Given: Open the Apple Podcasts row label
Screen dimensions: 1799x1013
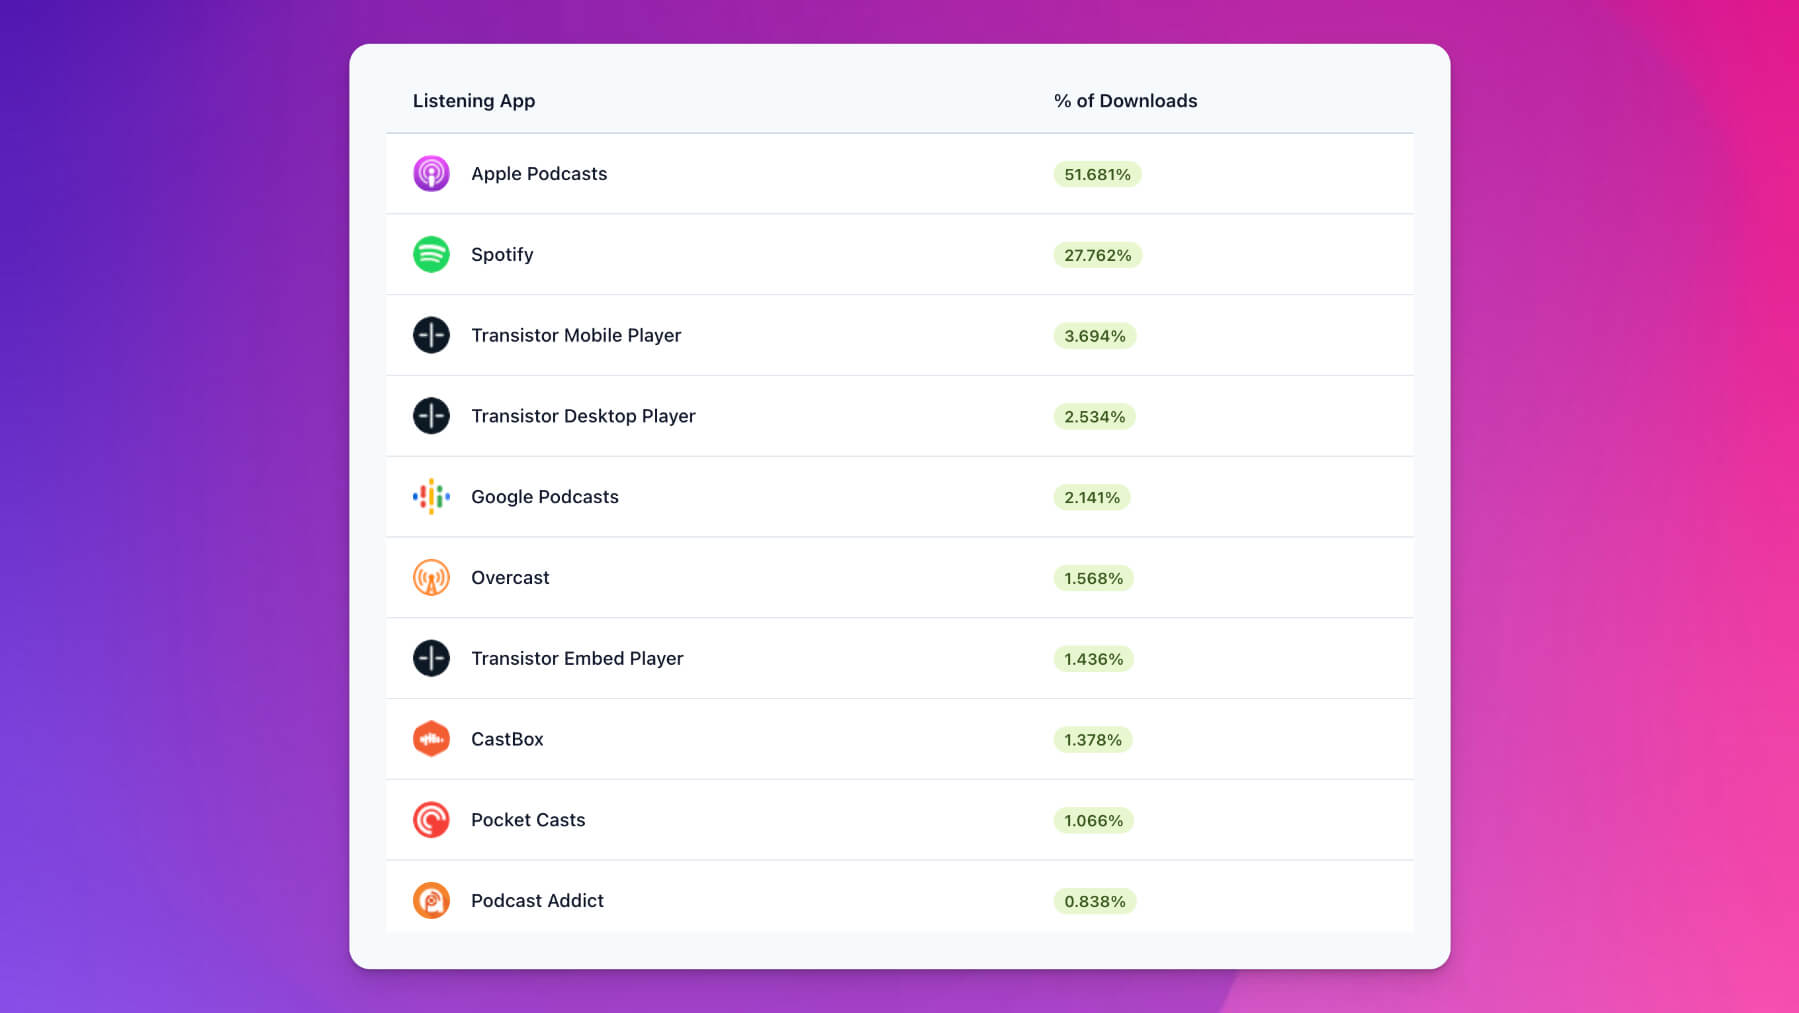Looking at the screenshot, I should point(539,174).
